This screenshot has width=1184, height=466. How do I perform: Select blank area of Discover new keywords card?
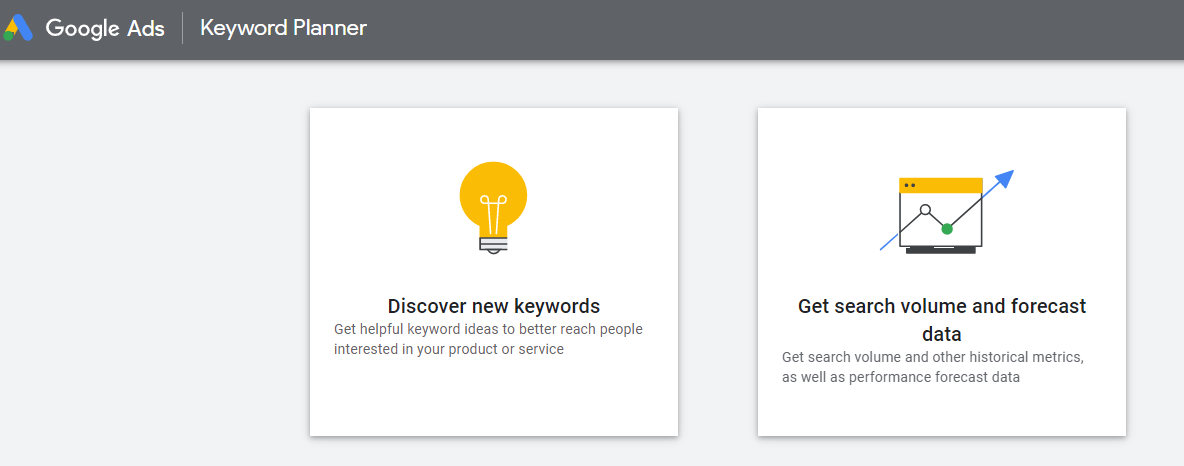point(493,400)
